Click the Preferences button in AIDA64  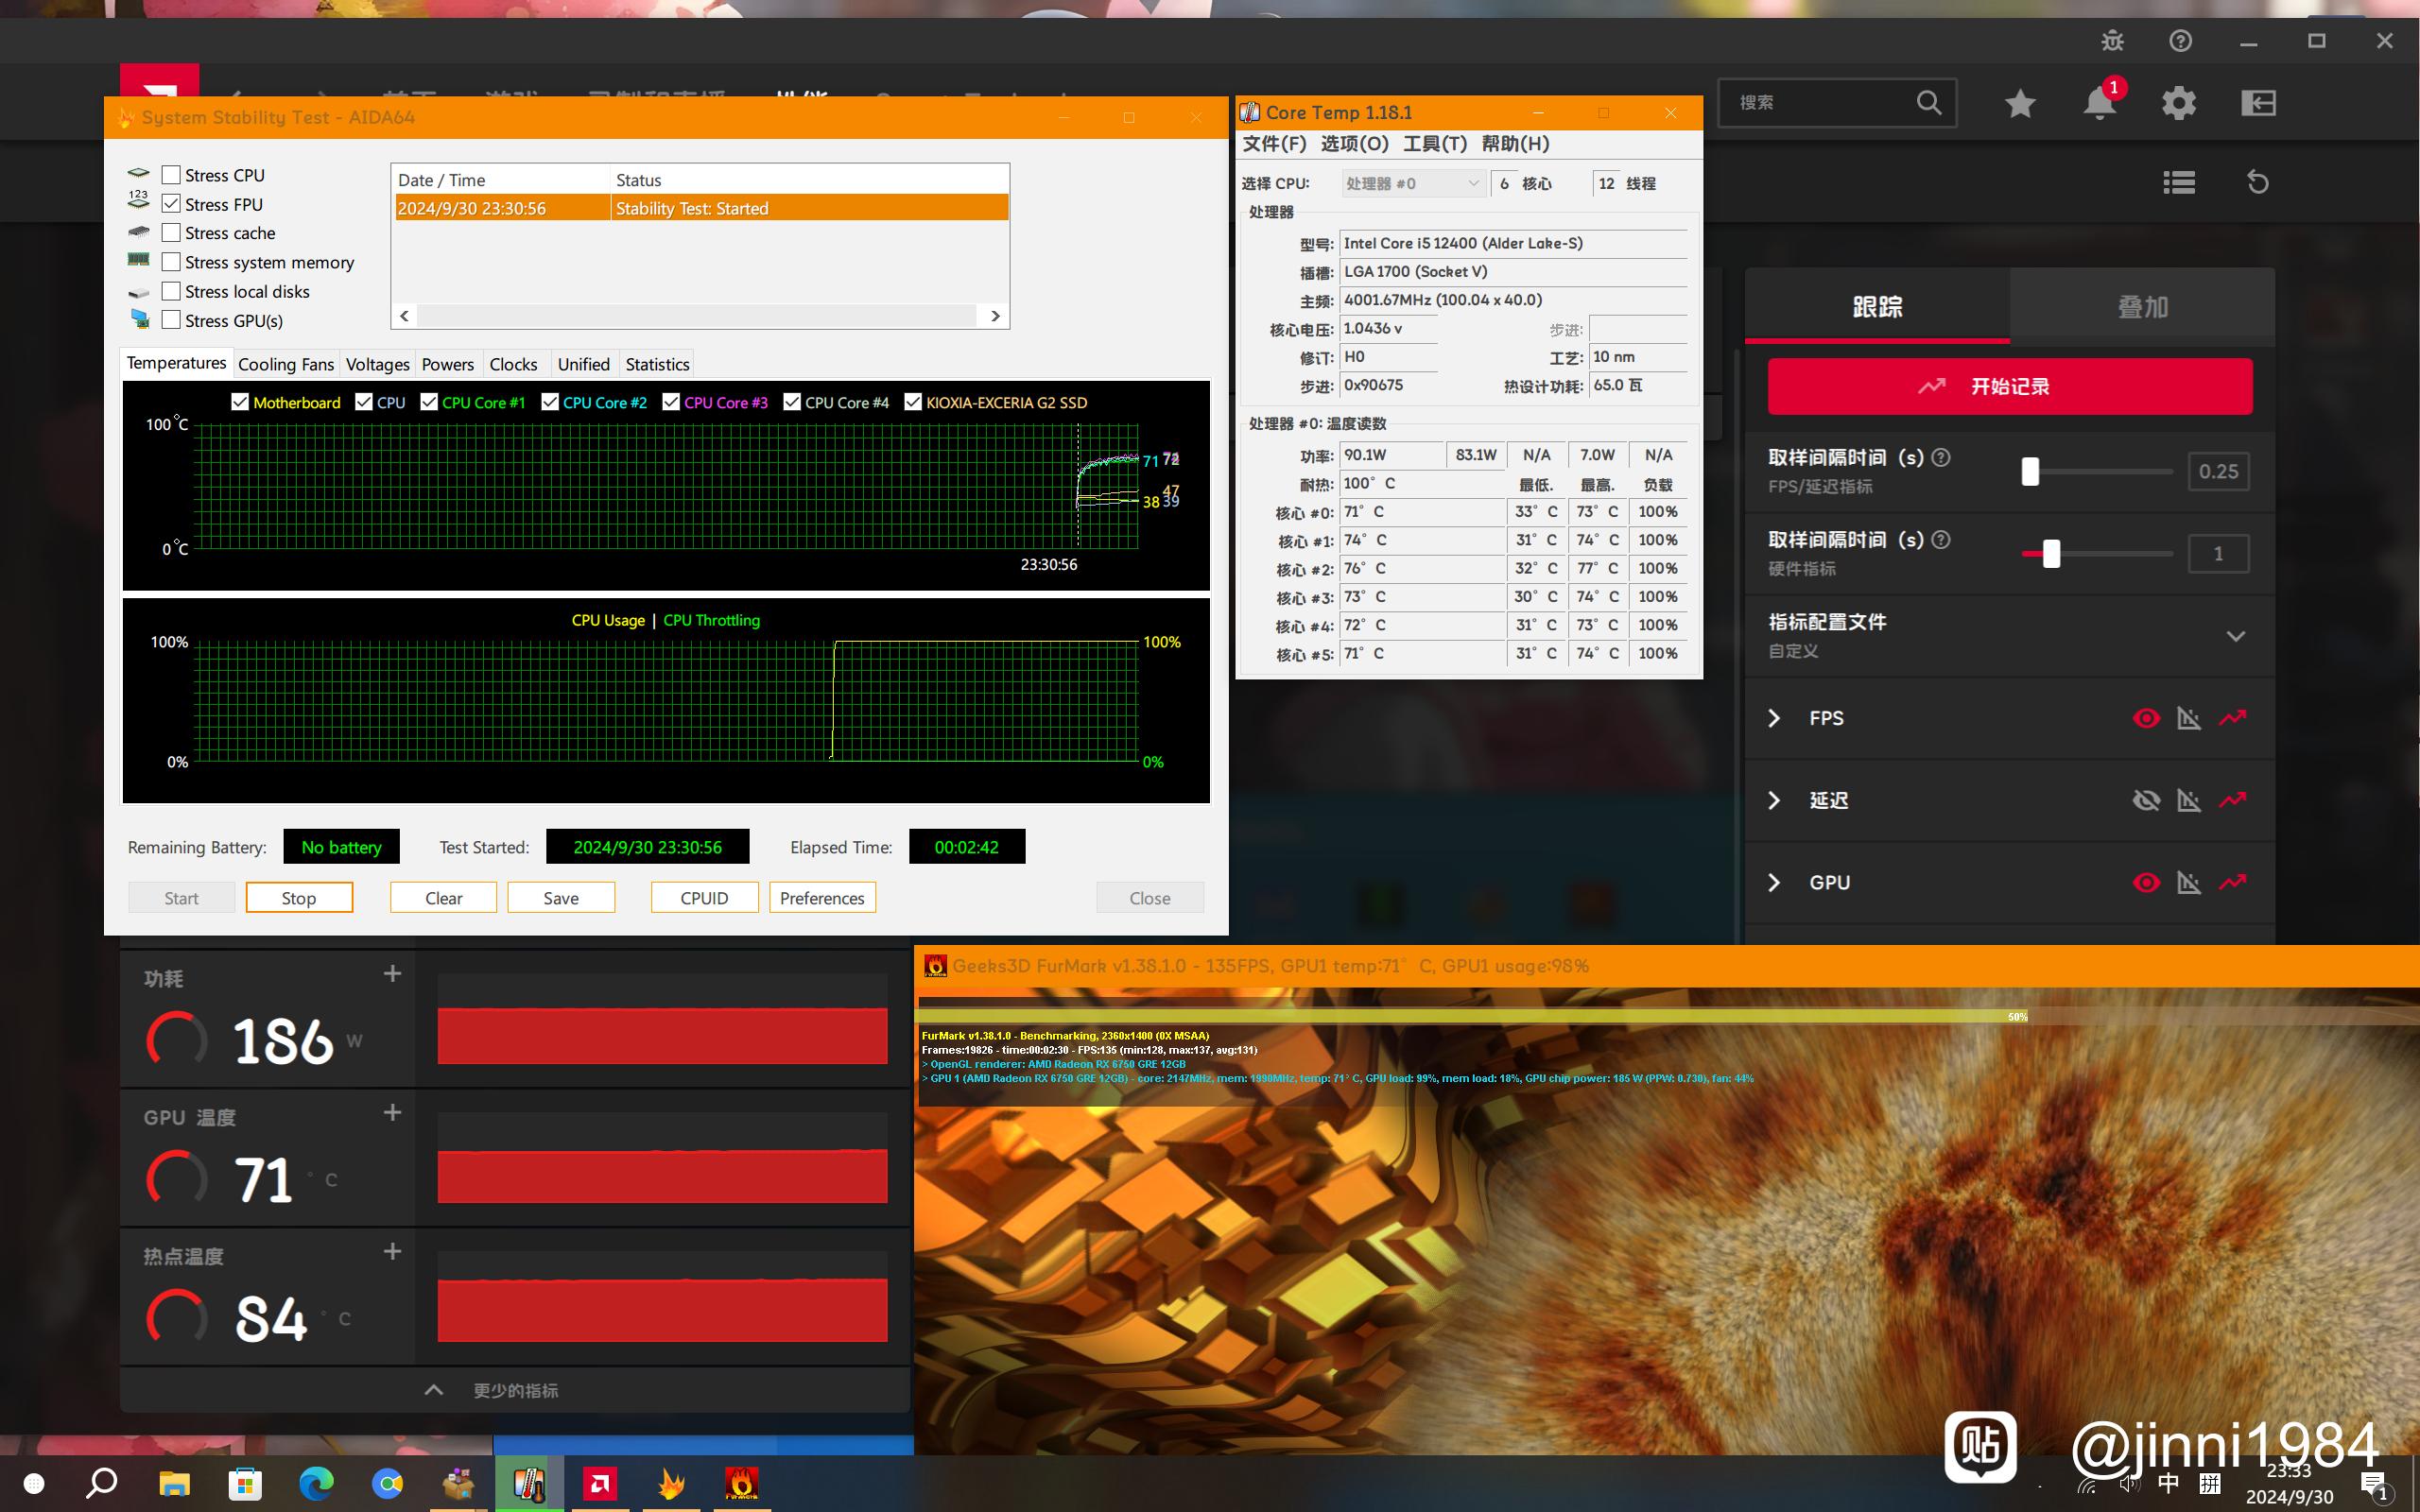pyautogui.click(x=822, y=898)
